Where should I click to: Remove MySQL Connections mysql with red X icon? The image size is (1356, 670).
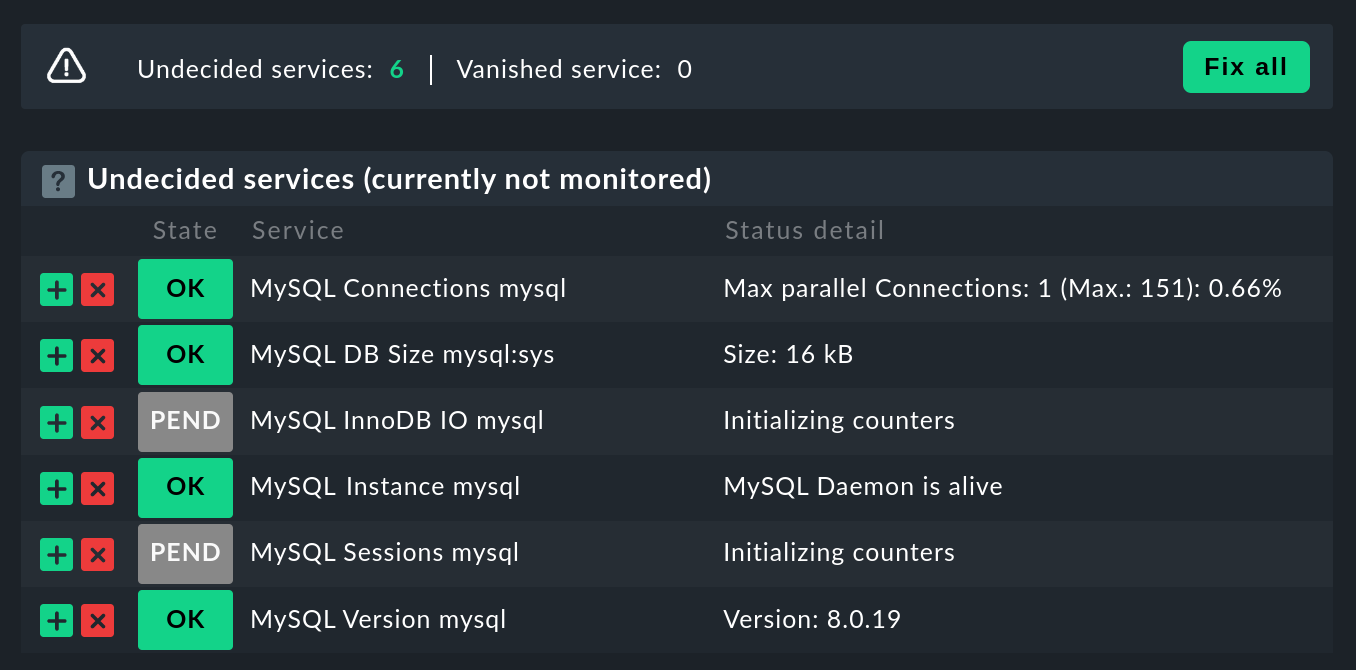(x=97, y=290)
